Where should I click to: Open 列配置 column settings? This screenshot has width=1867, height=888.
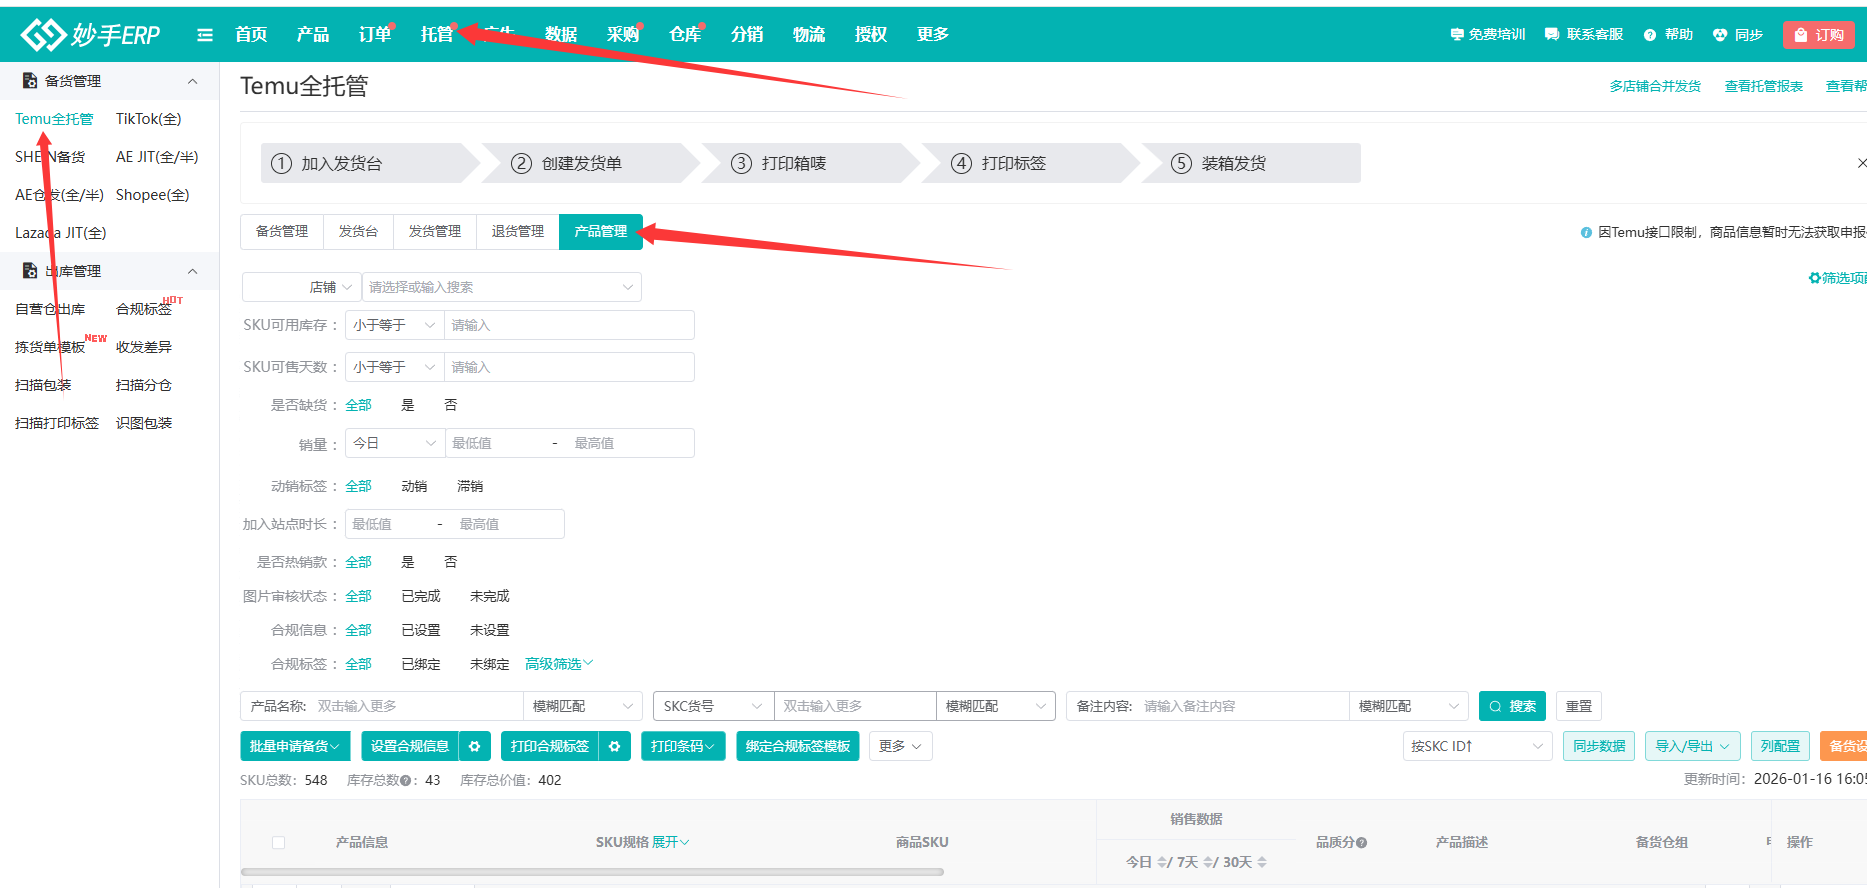pos(1780,746)
